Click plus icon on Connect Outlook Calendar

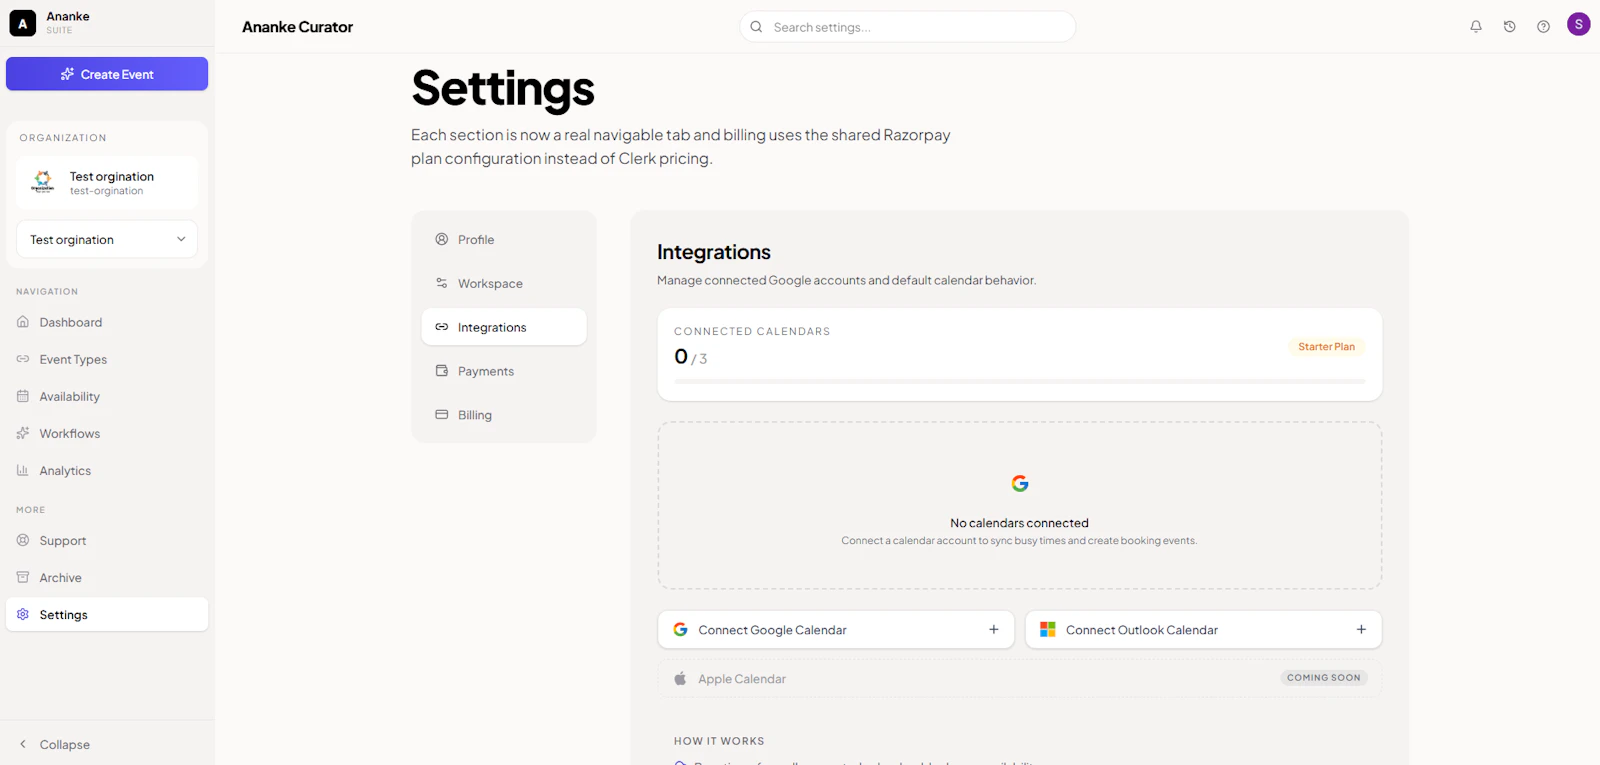pos(1361,630)
